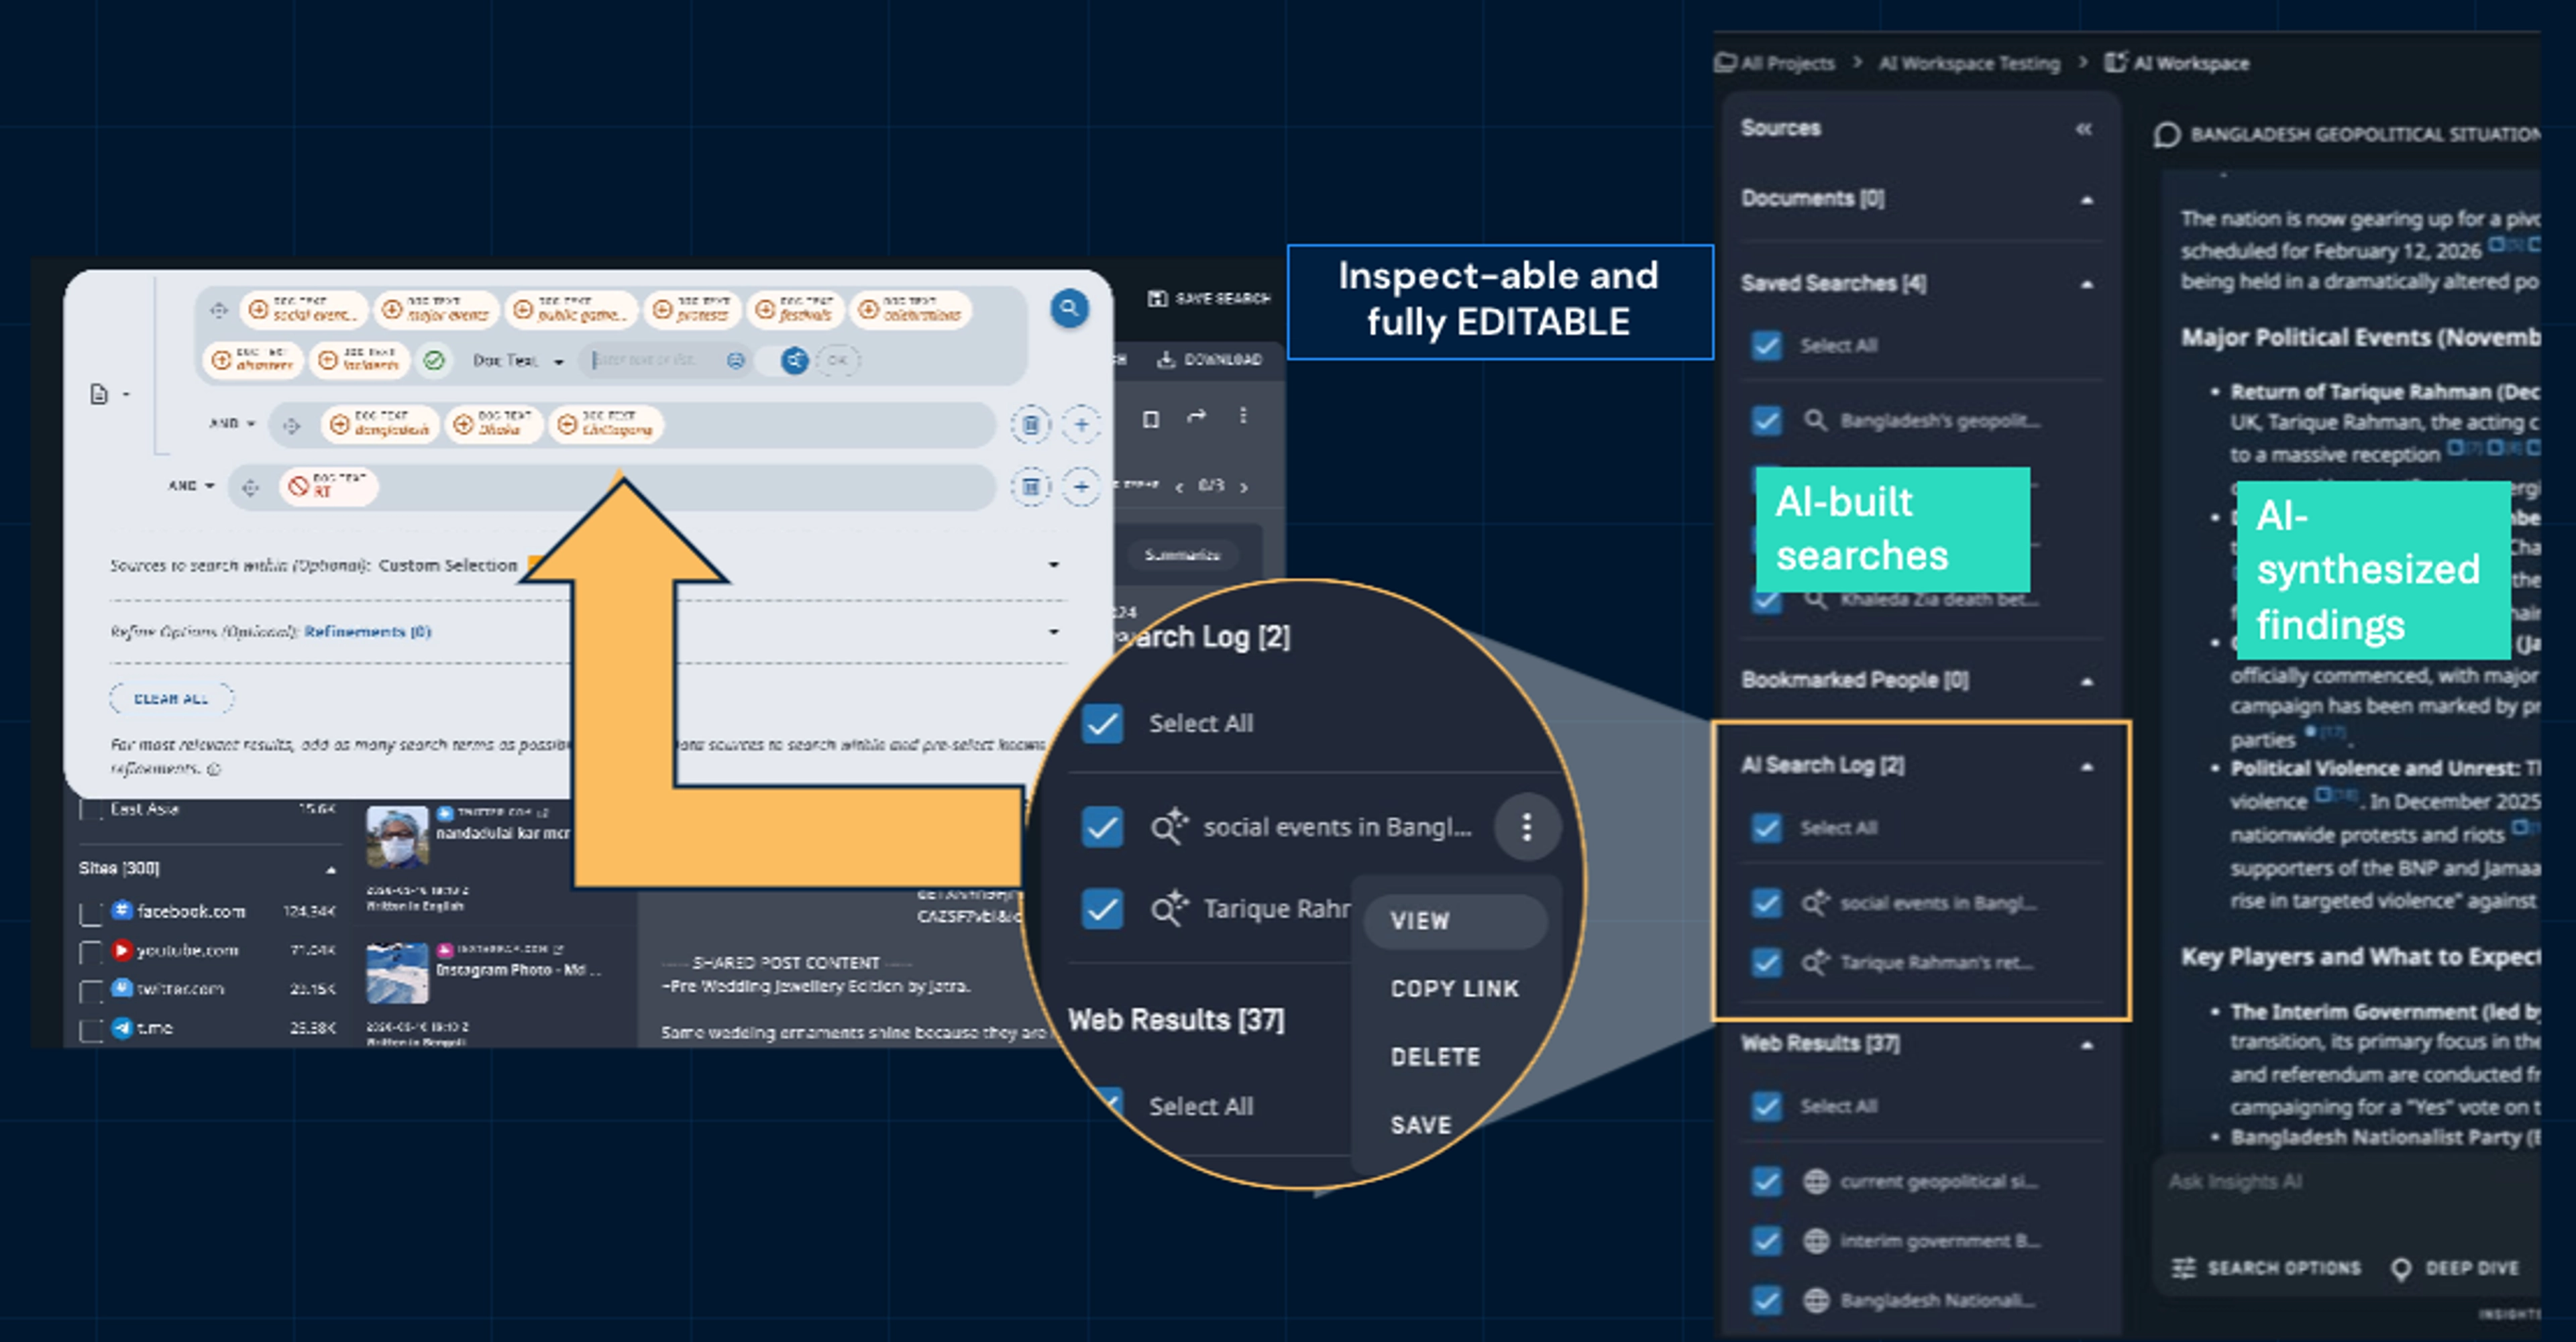Open the Refinements (0) link
The width and height of the screenshot is (2576, 1342).
[x=367, y=632]
